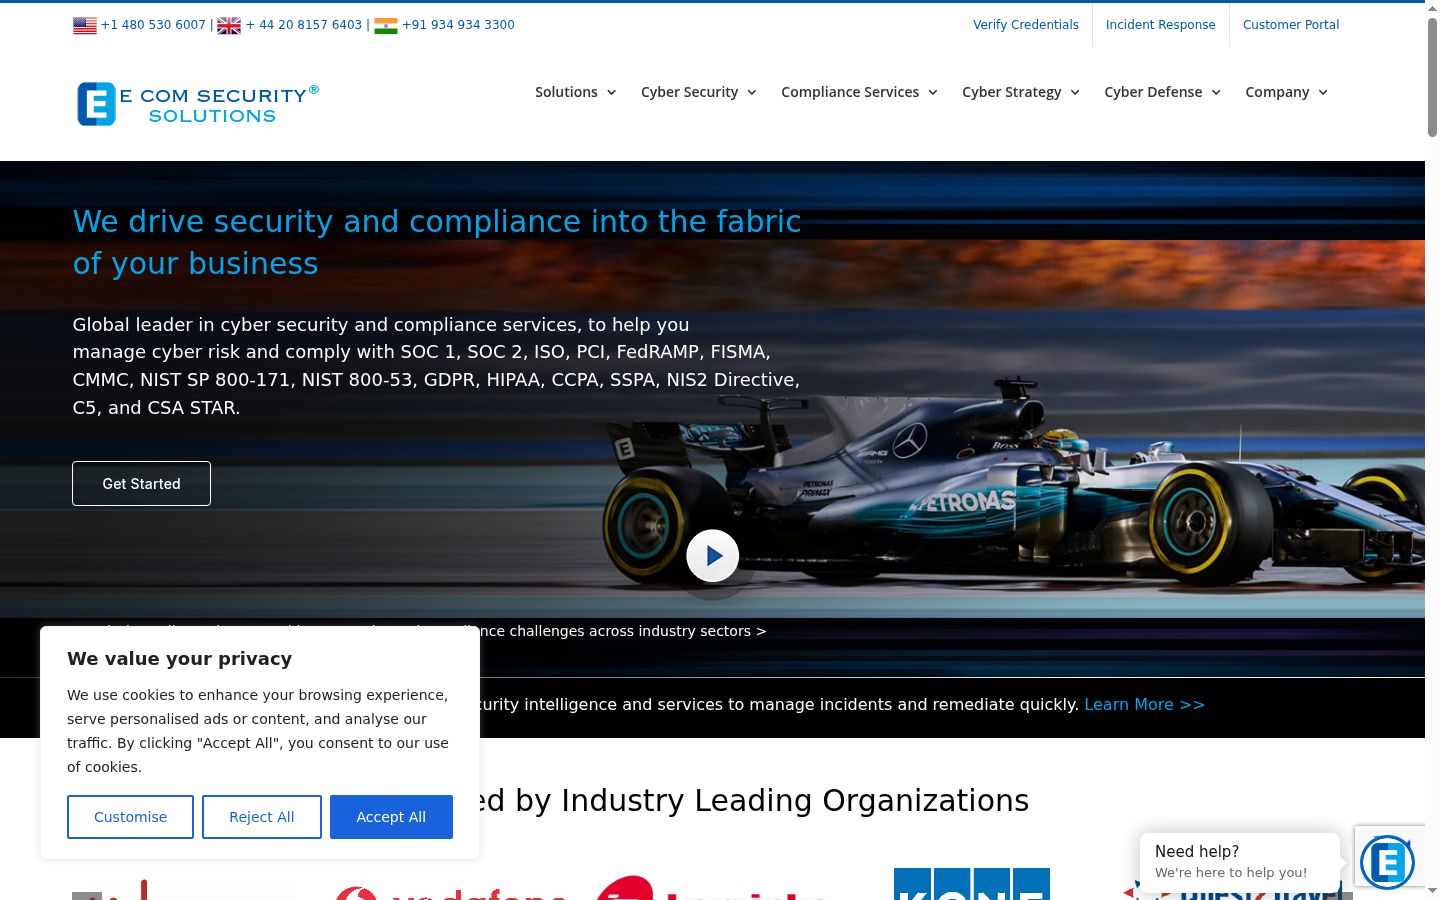Click the E Com Security Solutions logo
This screenshot has height=900, width=1440.
click(198, 104)
